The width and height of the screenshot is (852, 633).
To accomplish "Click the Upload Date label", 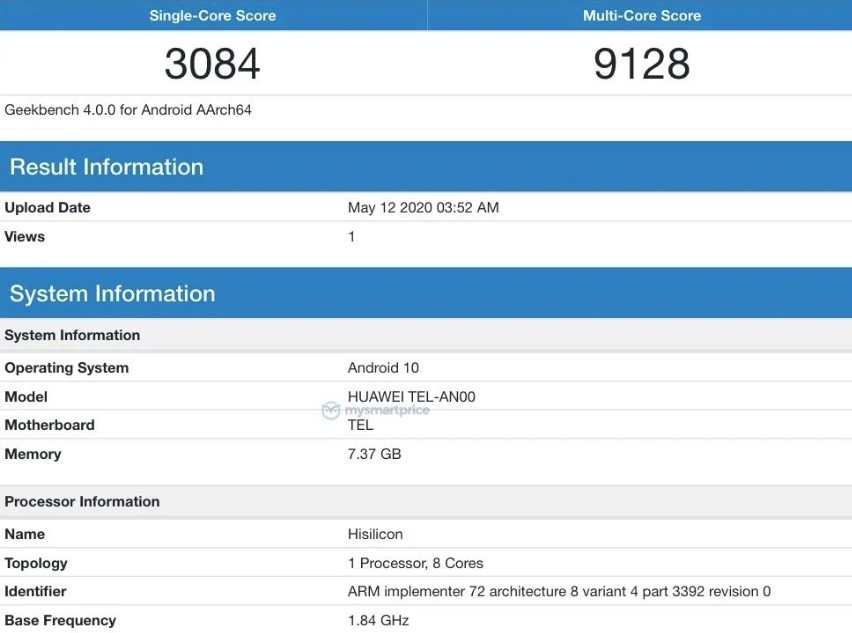I will [x=47, y=208].
